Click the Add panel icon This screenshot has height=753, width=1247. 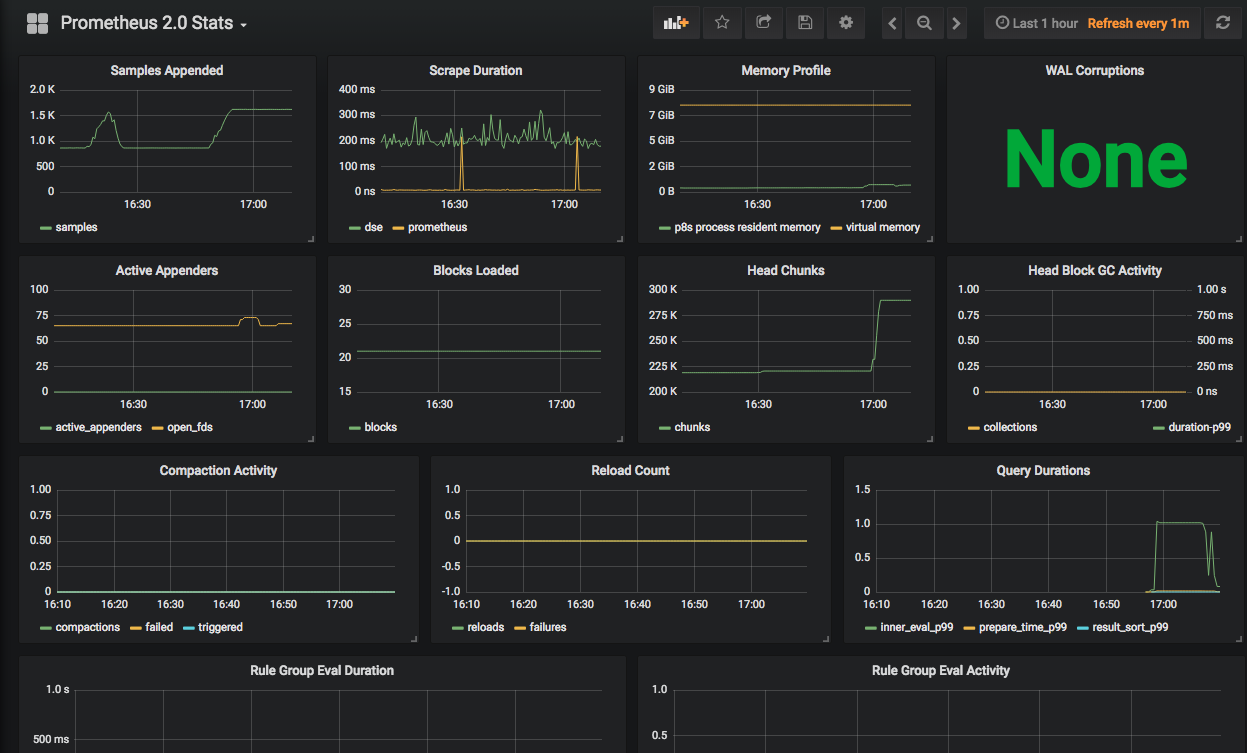[x=677, y=23]
